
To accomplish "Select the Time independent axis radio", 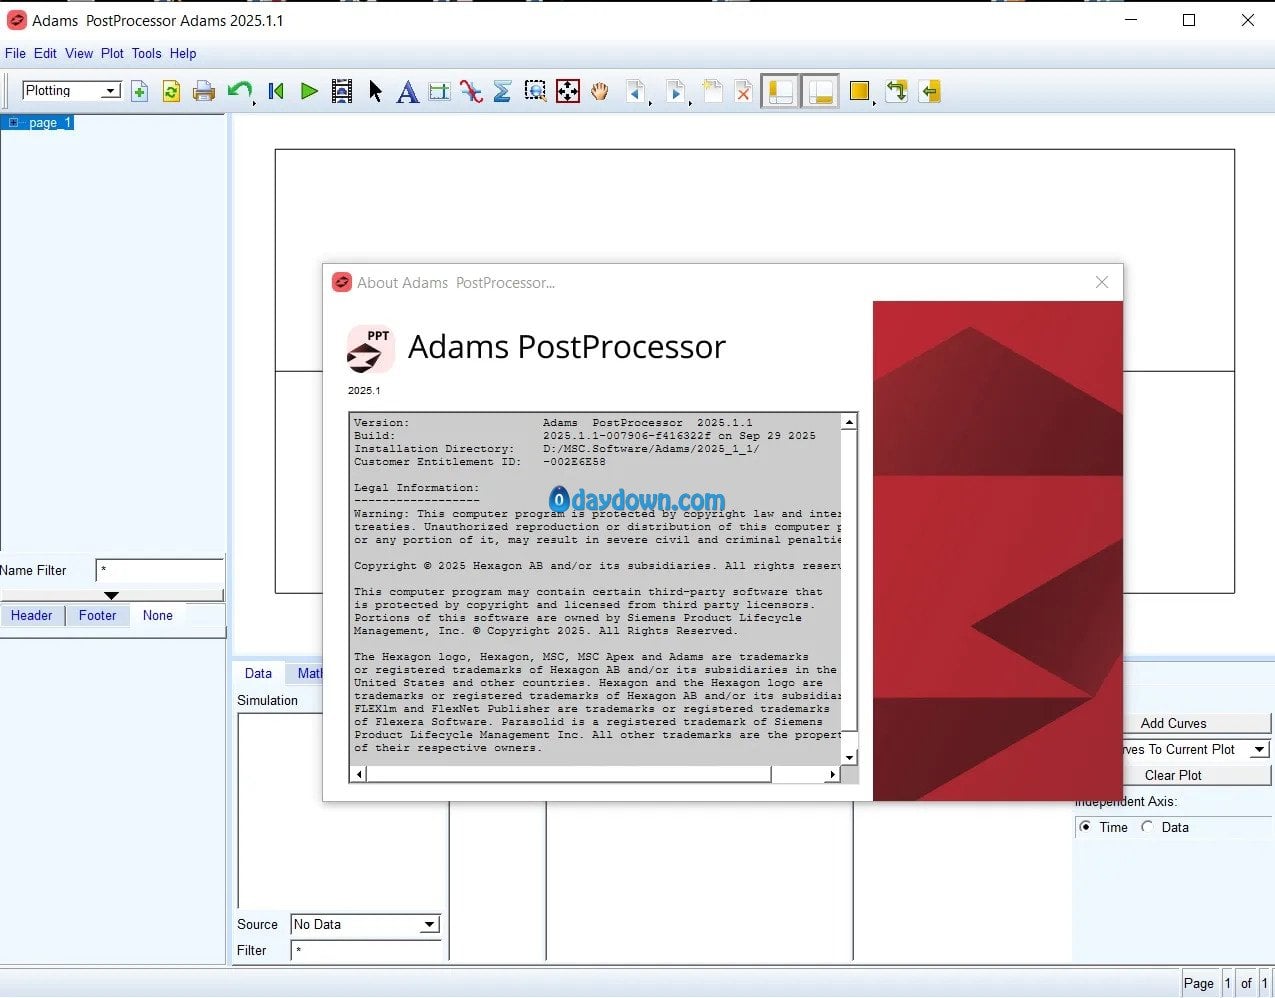I will (1086, 827).
